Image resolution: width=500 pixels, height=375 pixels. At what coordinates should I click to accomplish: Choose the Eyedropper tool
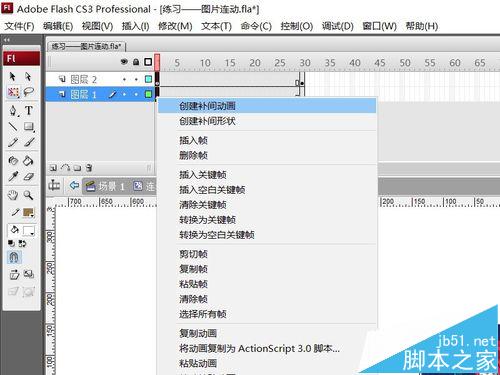click(x=13, y=176)
